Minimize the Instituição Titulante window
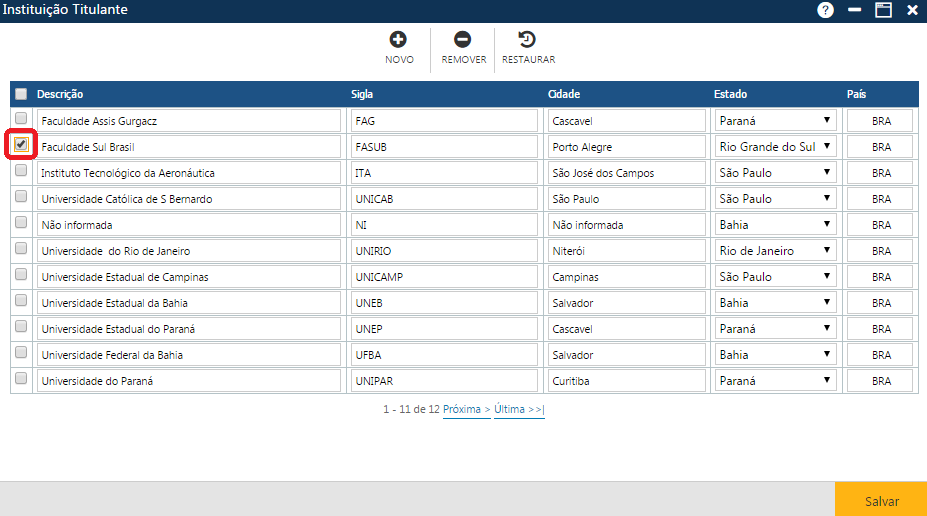 click(855, 10)
